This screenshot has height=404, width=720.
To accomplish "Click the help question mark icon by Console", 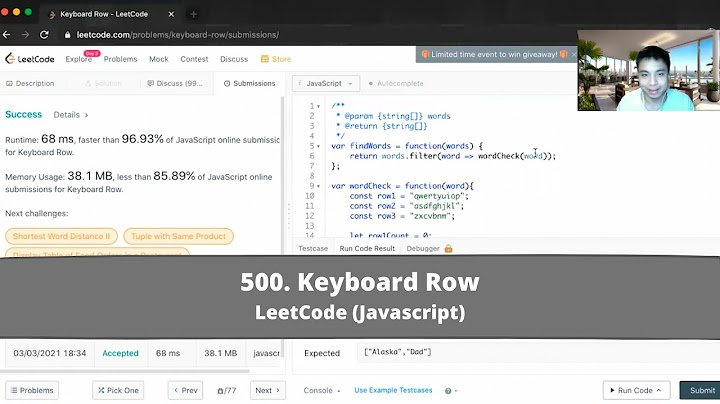I will click(x=448, y=391).
